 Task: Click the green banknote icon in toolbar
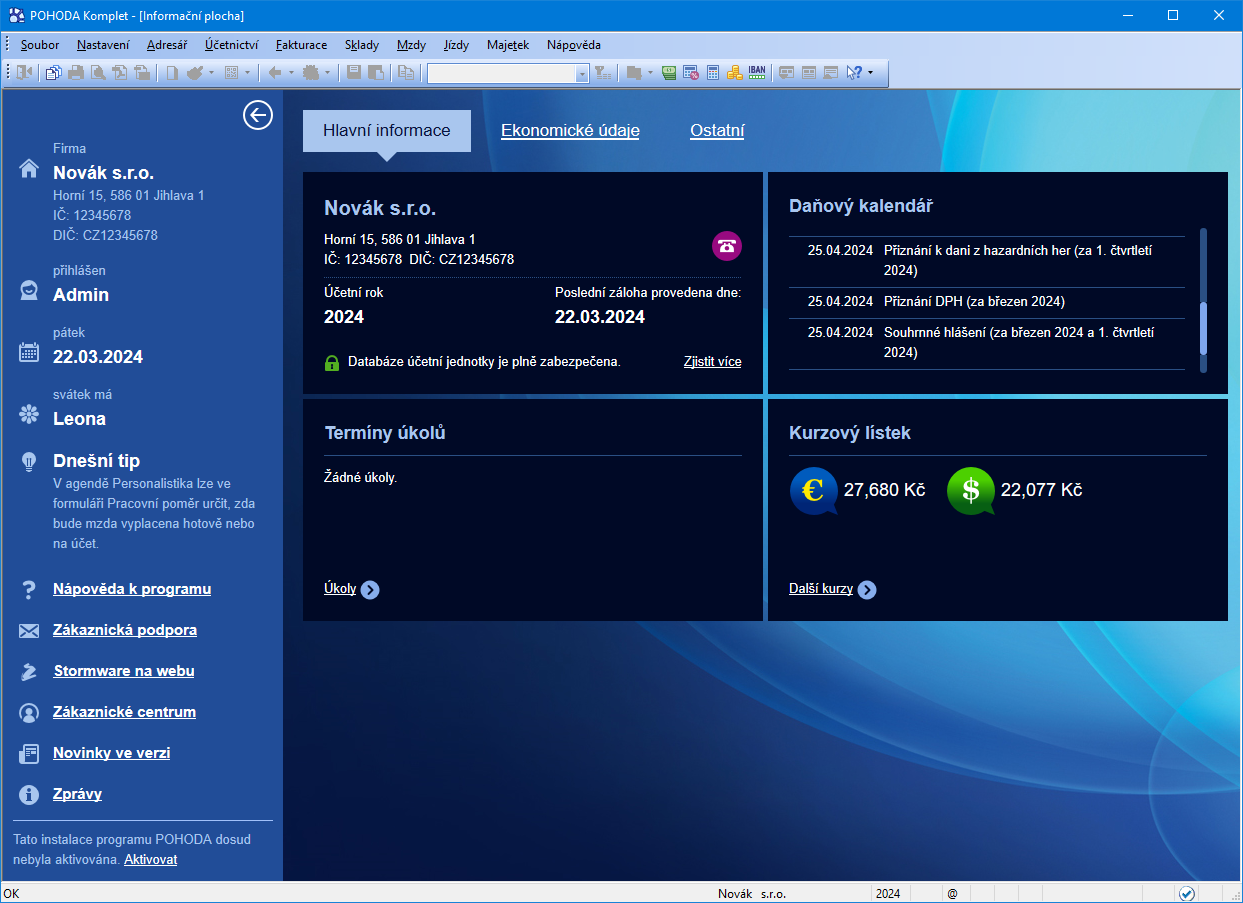click(x=669, y=72)
